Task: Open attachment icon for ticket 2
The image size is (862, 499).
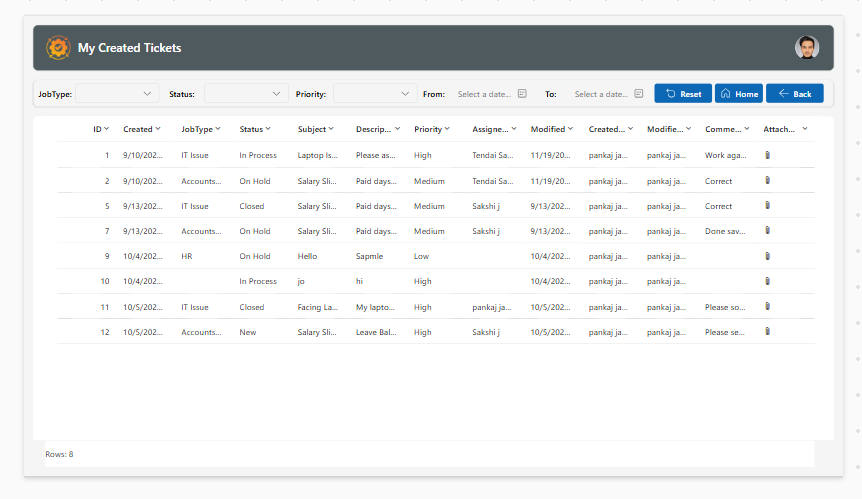Action: point(767,181)
